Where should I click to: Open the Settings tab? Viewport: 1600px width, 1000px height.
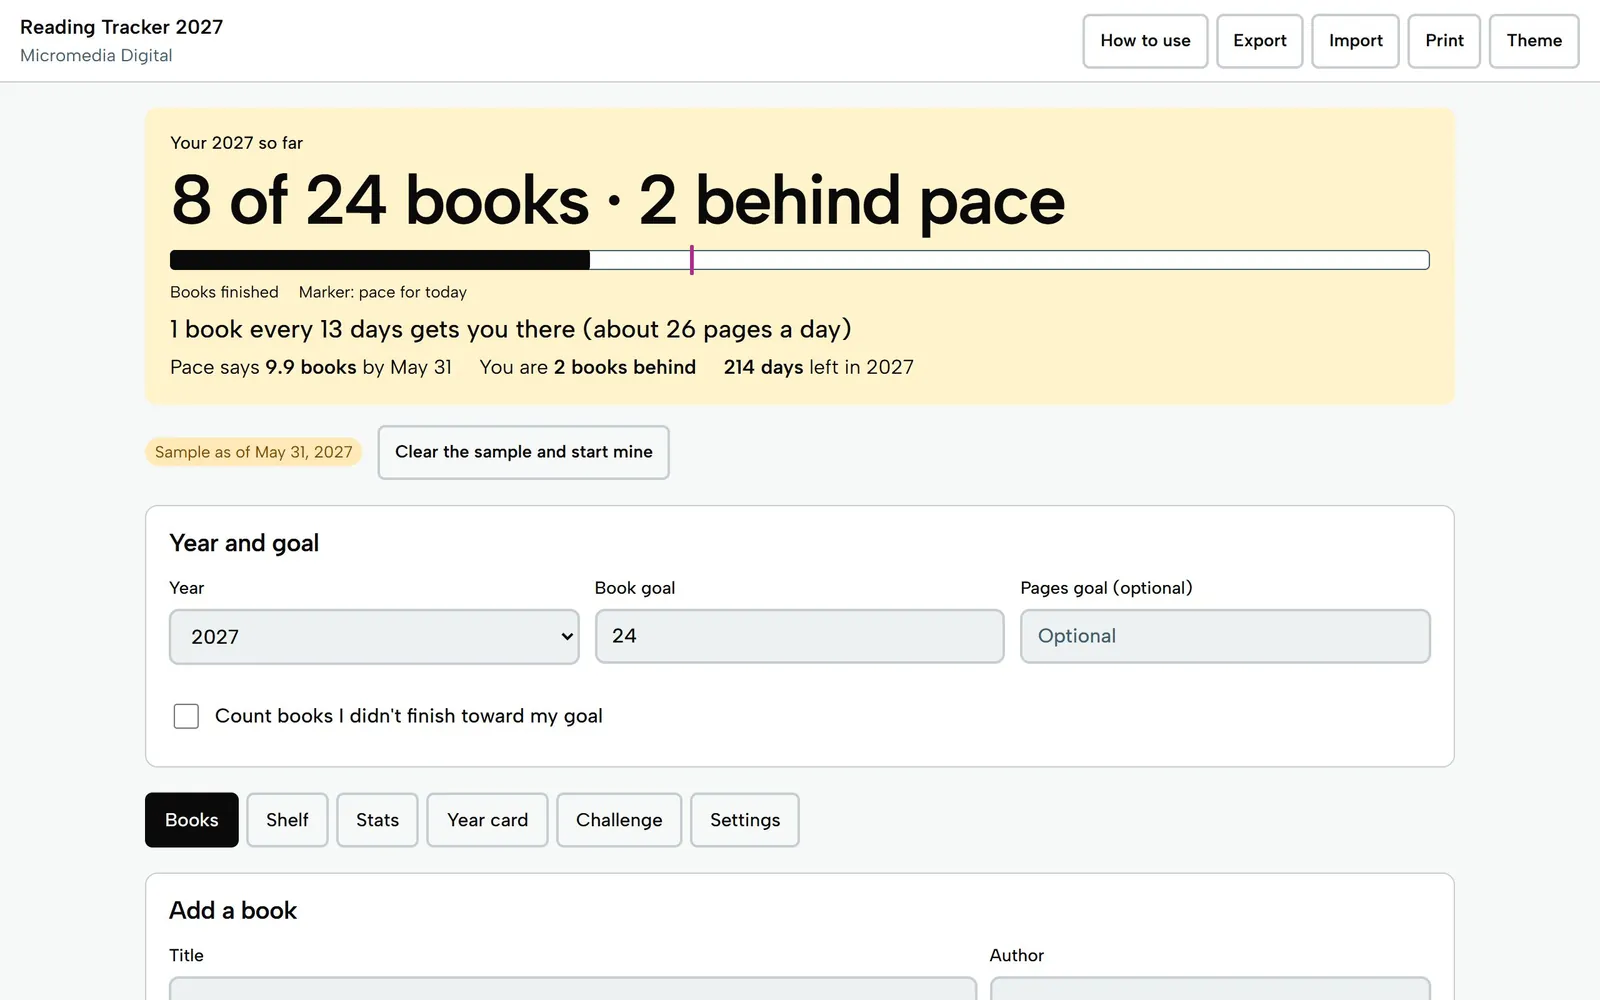tap(745, 820)
